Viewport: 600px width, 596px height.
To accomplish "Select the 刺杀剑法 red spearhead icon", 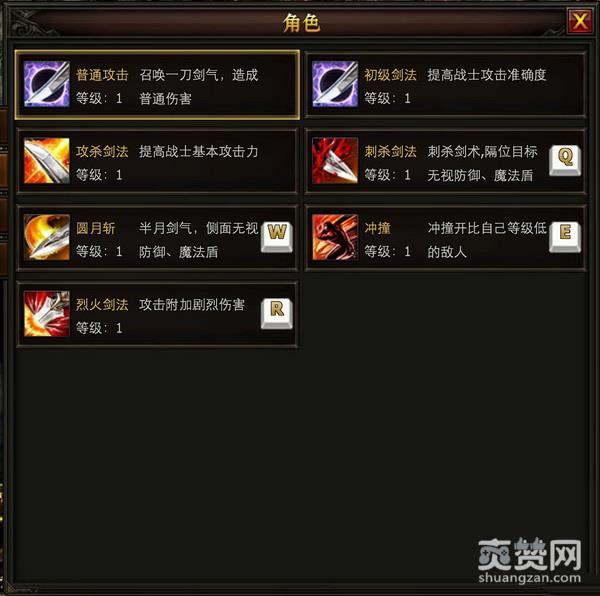I will pos(335,161).
